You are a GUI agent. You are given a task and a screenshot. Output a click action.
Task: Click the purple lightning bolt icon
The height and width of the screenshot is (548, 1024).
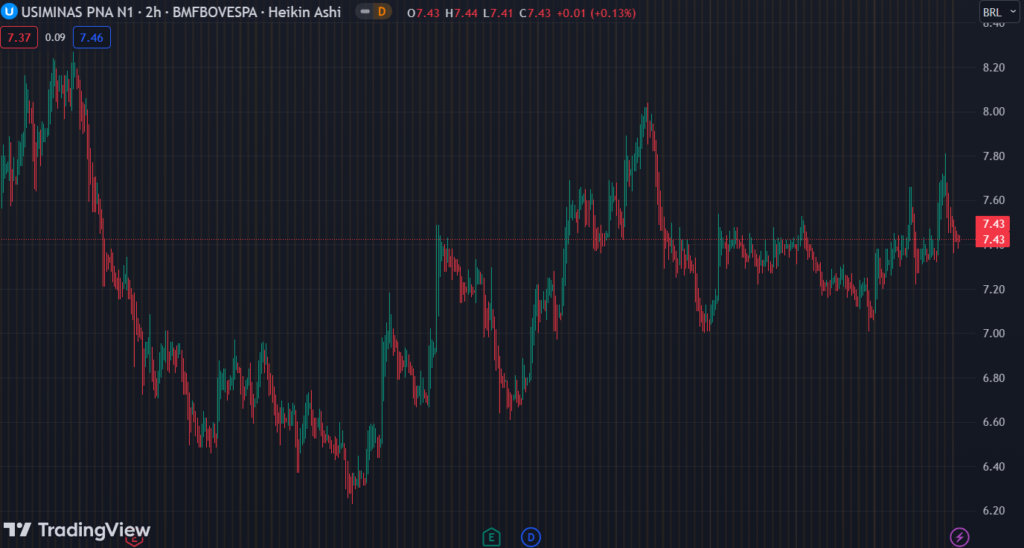959,538
